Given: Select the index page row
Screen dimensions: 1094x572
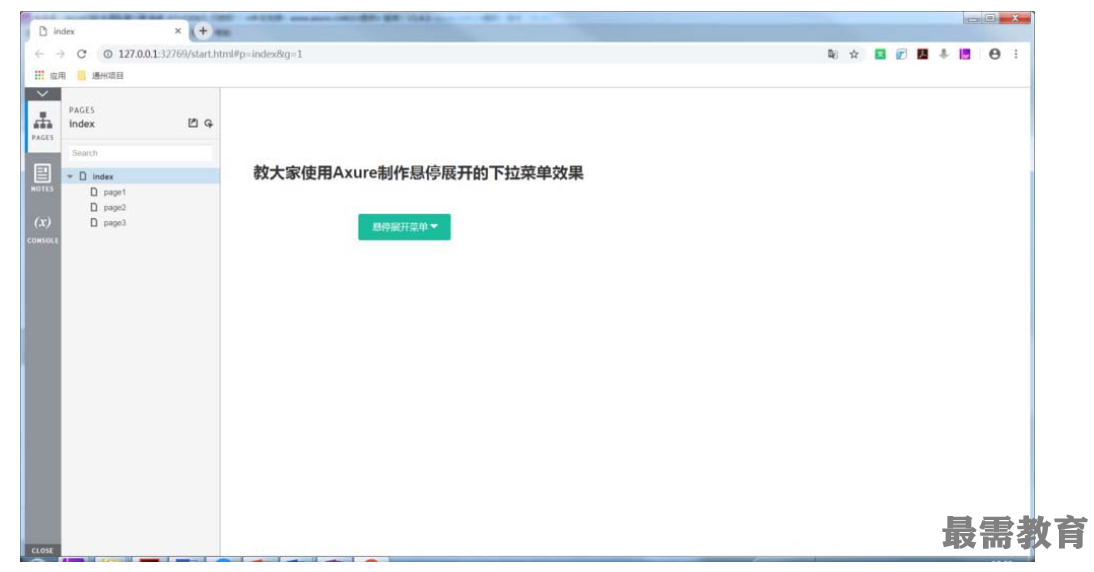Looking at the screenshot, I should [x=141, y=176].
